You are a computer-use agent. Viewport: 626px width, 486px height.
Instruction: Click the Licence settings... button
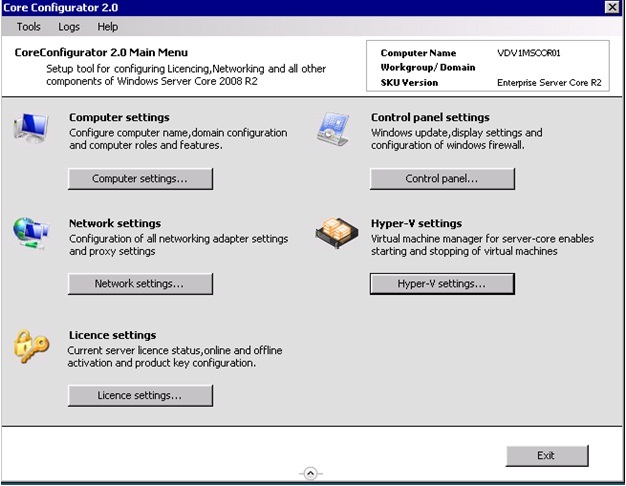pyautogui.click(x=140, y=396)
